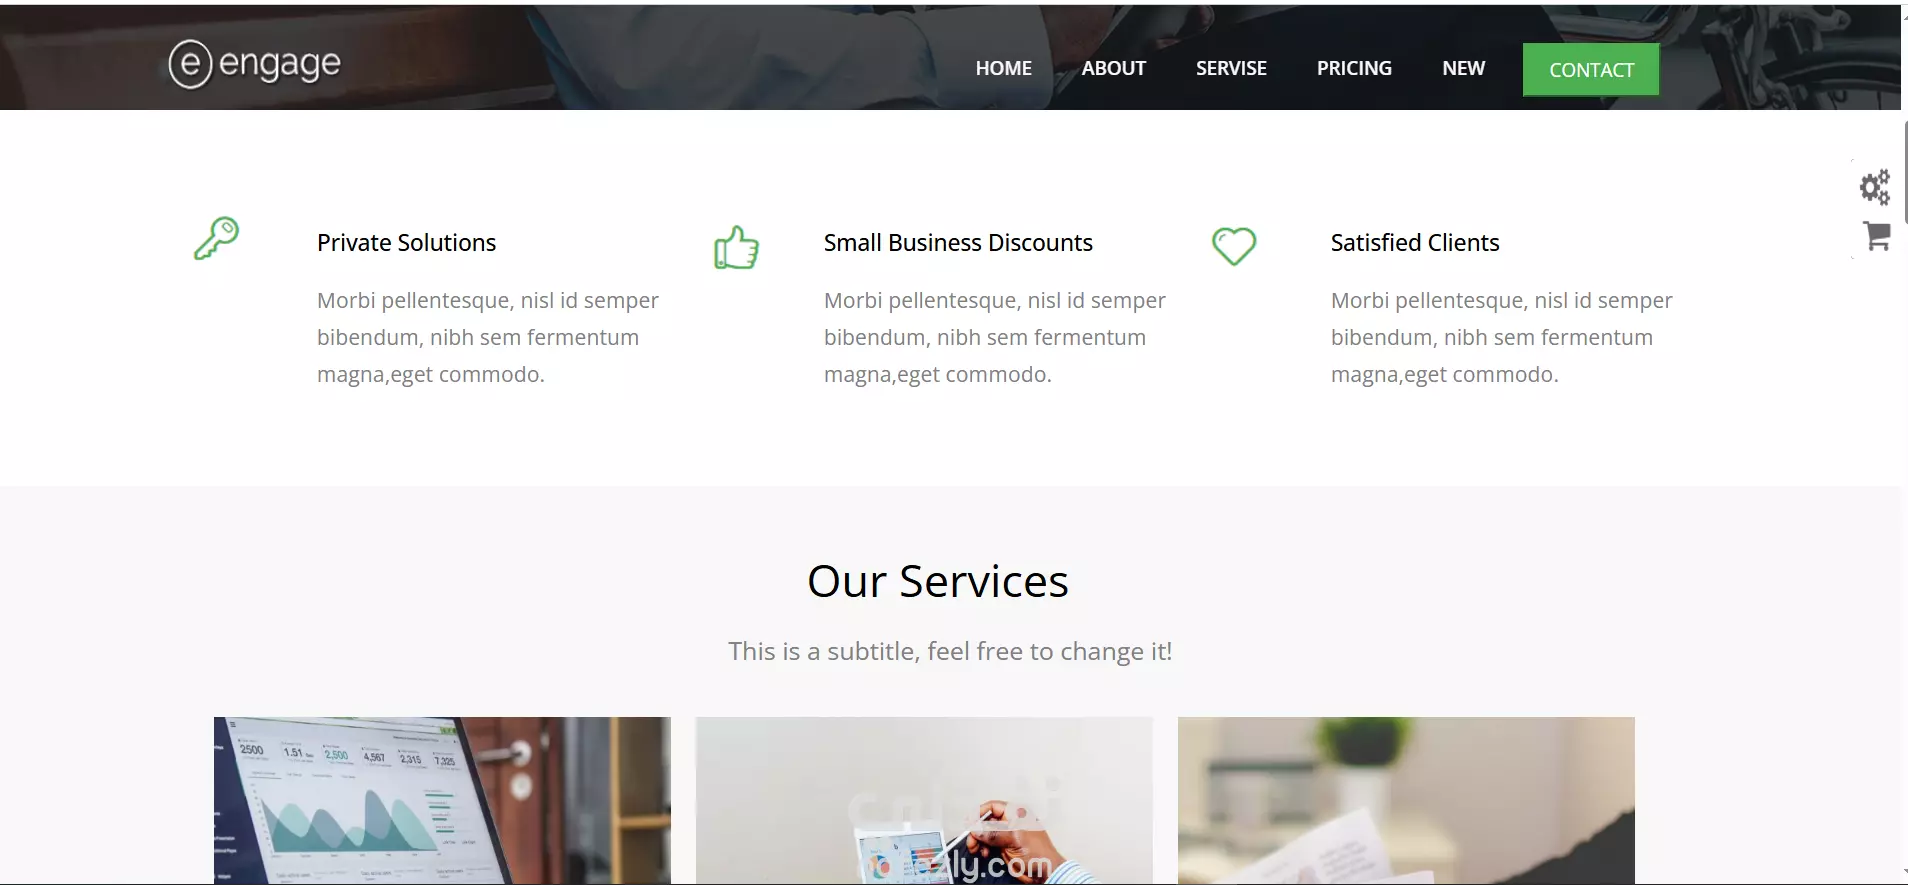
Task: Click the Private Solutions heading
Action: tap(406, 243)
